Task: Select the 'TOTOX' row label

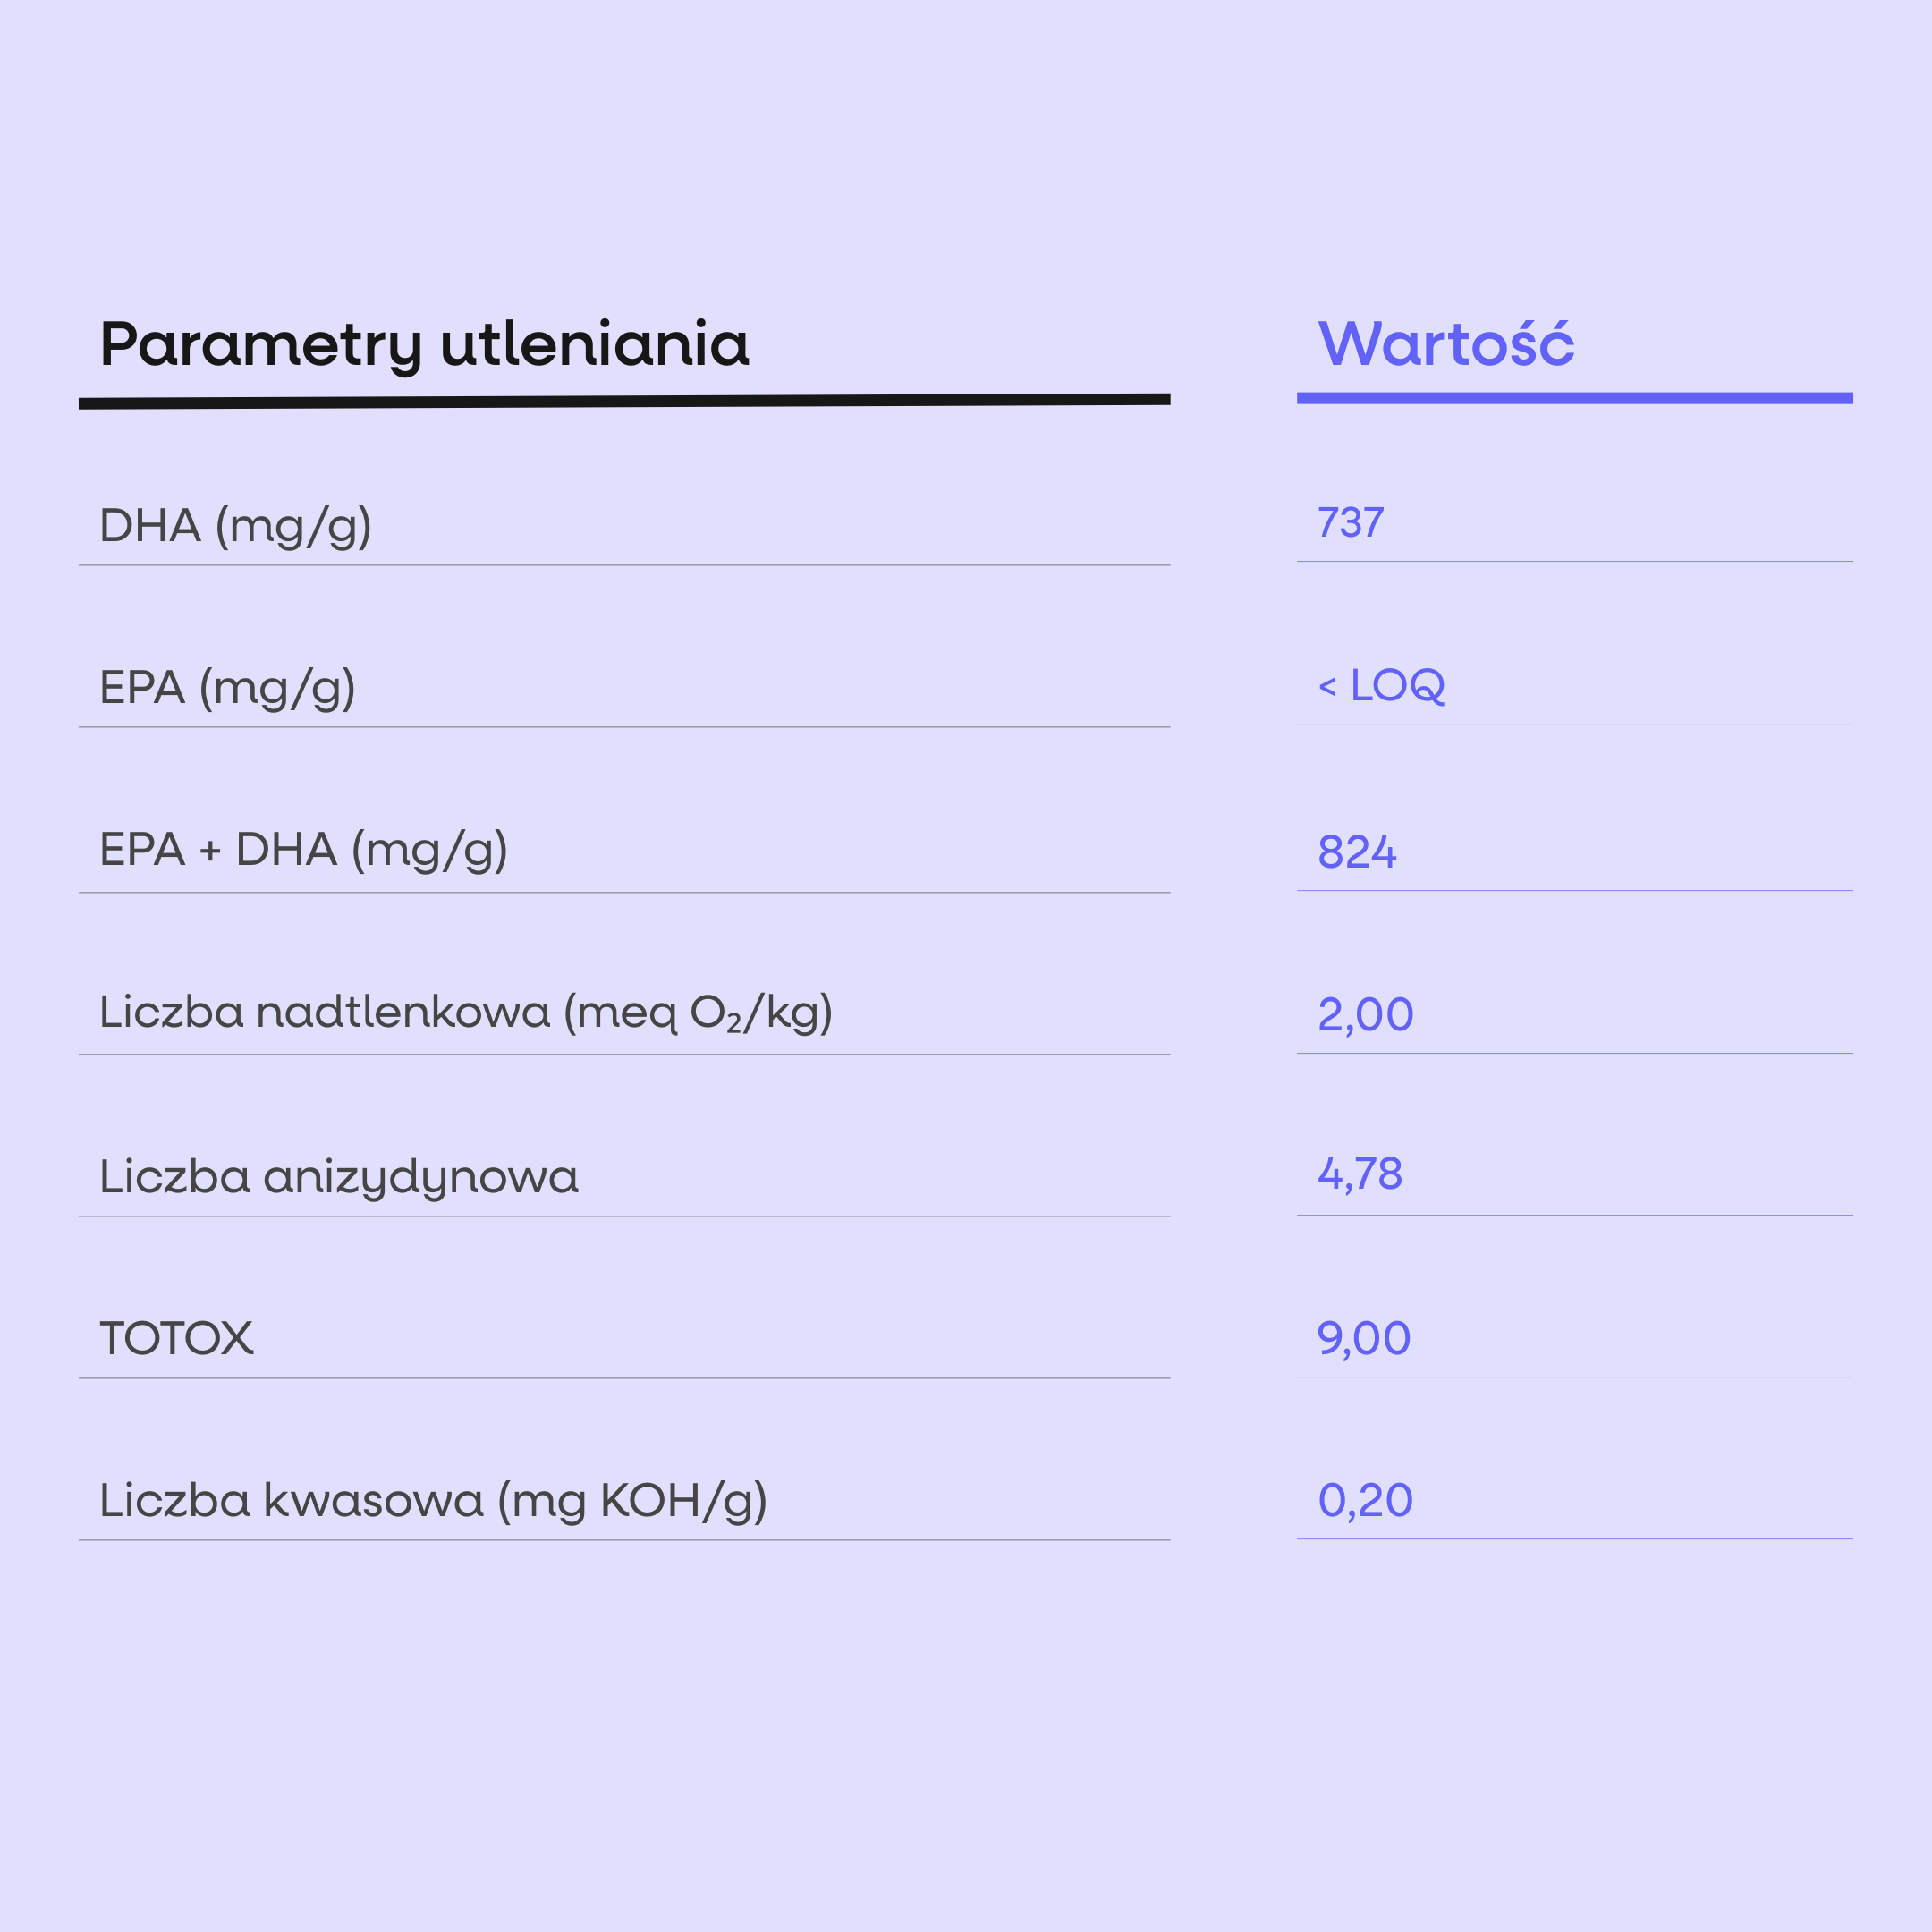Action: pyautogui.click(x=176, y=1338)
